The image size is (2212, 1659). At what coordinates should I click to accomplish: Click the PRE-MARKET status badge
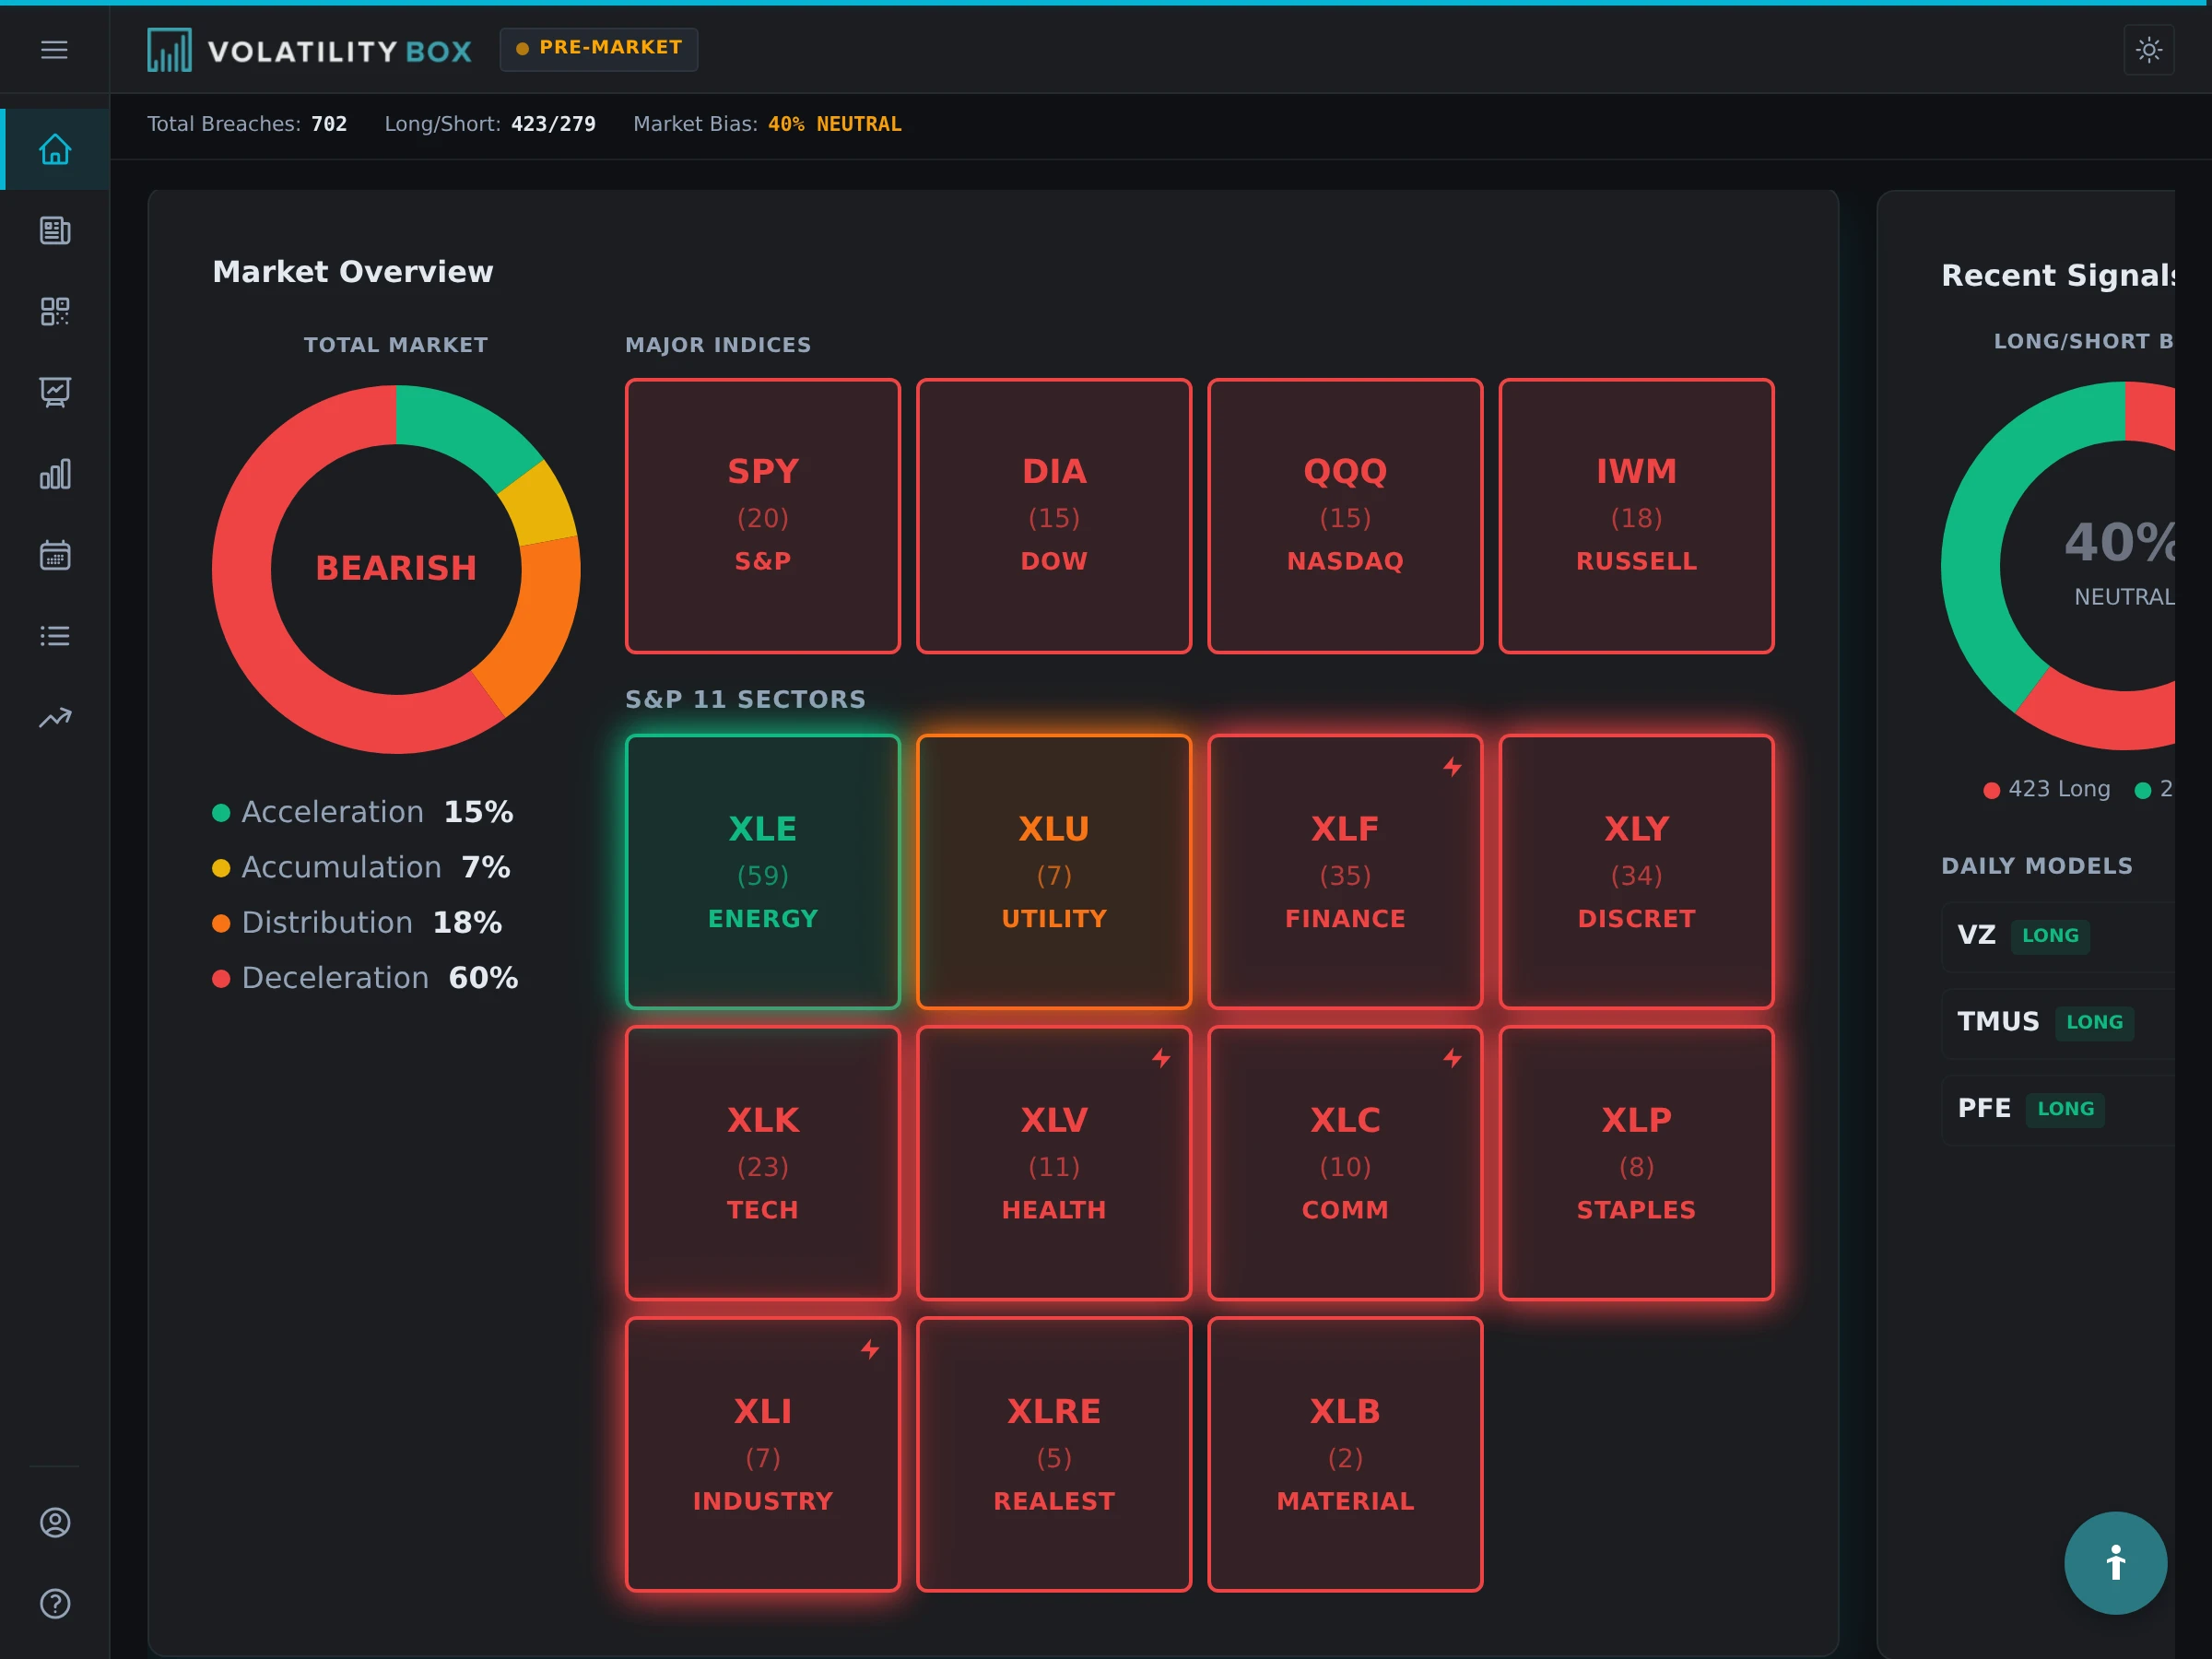point(599,49)
